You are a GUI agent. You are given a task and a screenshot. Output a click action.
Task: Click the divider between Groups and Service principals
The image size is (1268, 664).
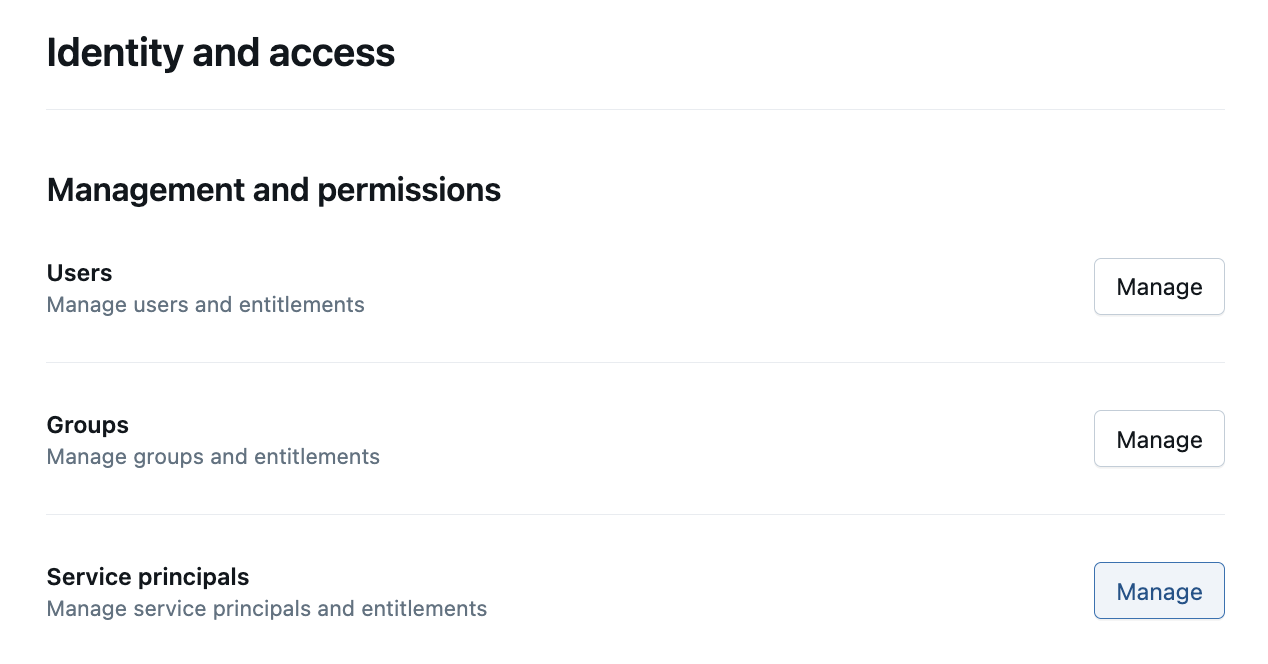[x=635, y=514]
